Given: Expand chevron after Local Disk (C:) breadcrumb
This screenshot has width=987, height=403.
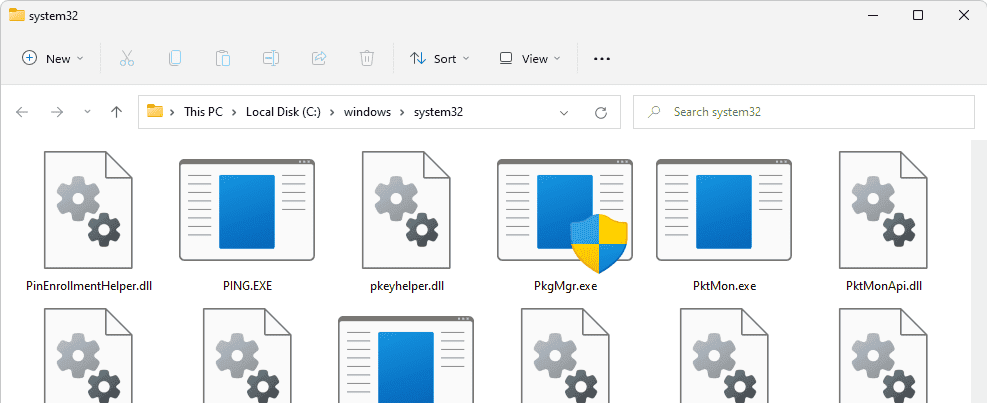Looking at the screenshot, I should (332, 112).
